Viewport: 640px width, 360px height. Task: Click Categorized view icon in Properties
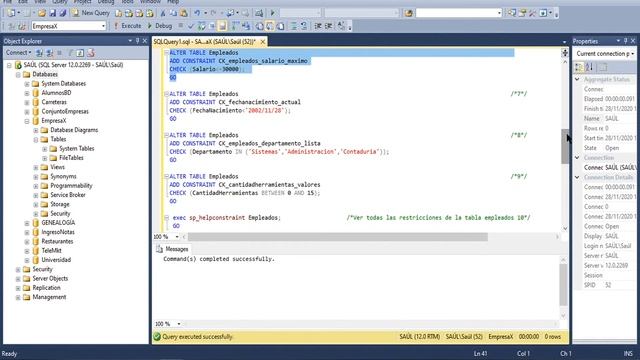579,67
